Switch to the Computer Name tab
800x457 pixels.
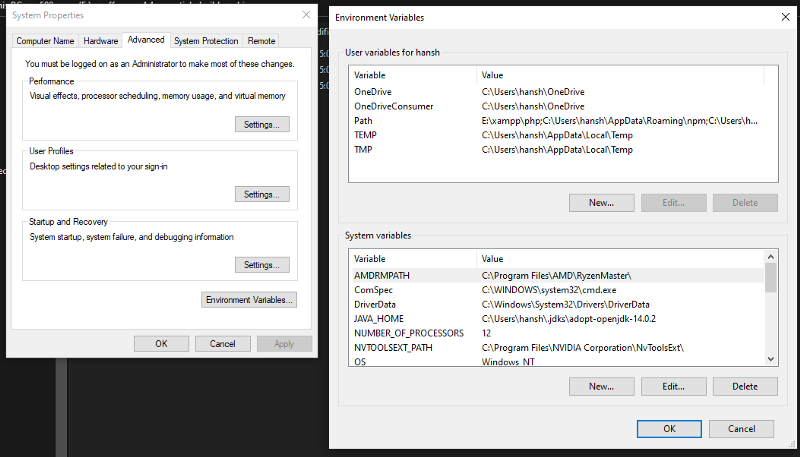[x=45, y=41]
